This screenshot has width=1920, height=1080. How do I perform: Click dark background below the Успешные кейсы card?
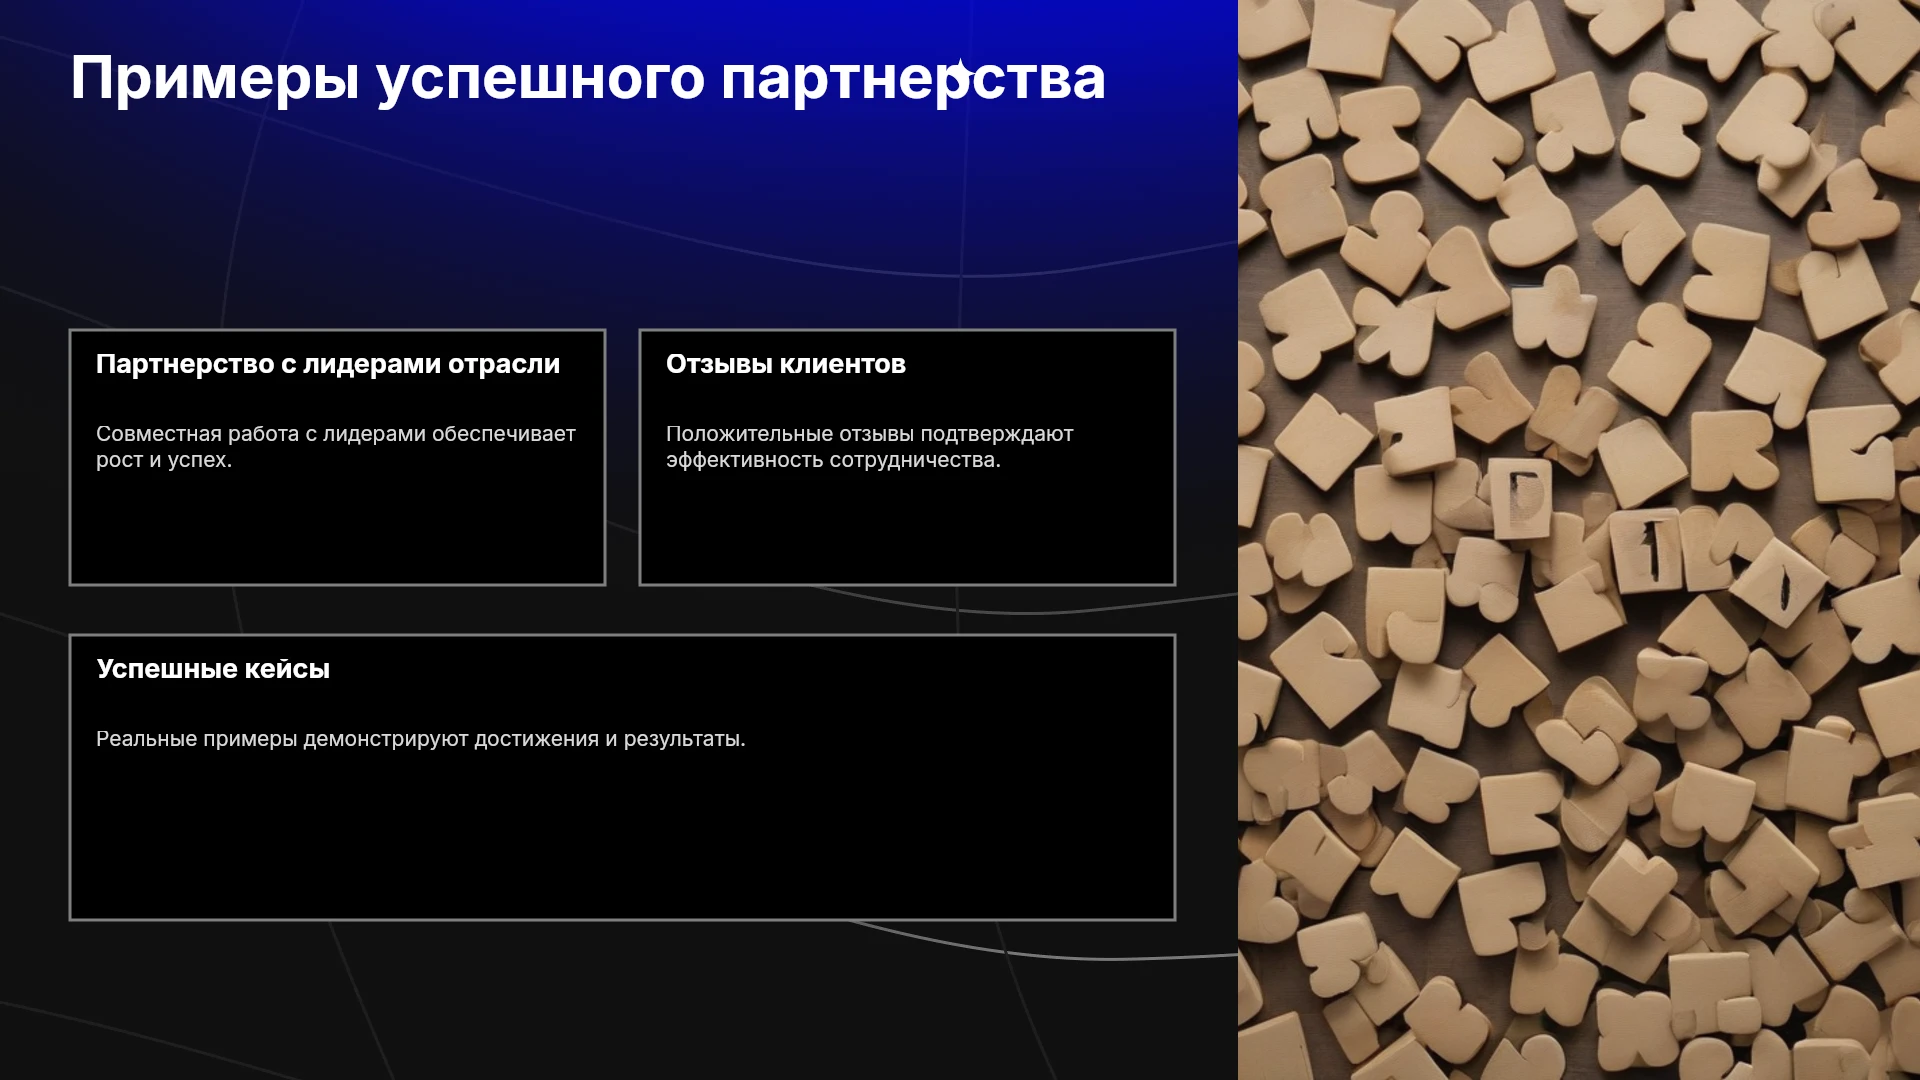click(622, 1000)
